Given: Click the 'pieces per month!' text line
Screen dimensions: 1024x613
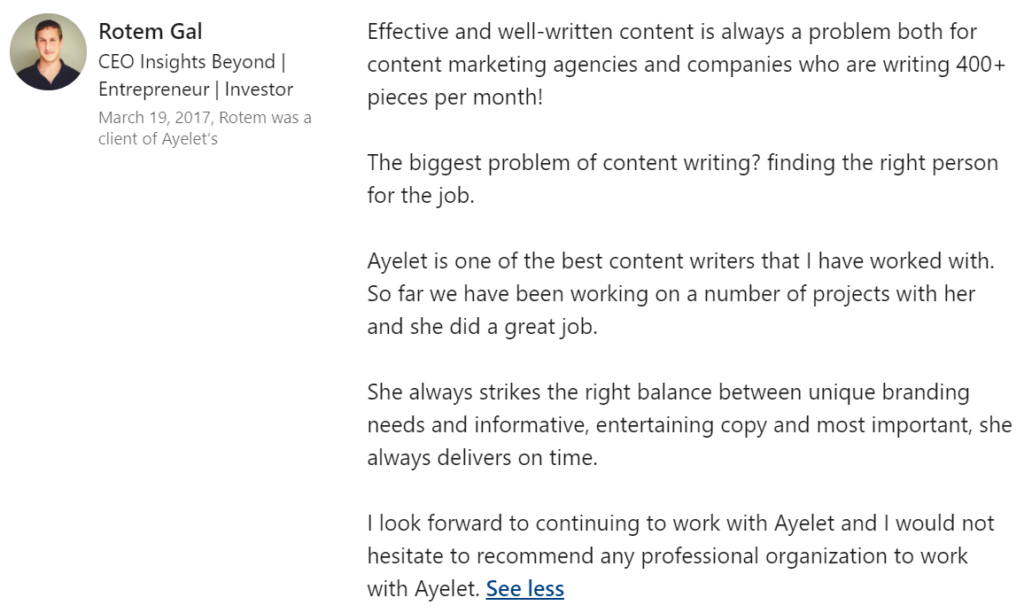Looking at the screenshot, I should coord(455,97).
